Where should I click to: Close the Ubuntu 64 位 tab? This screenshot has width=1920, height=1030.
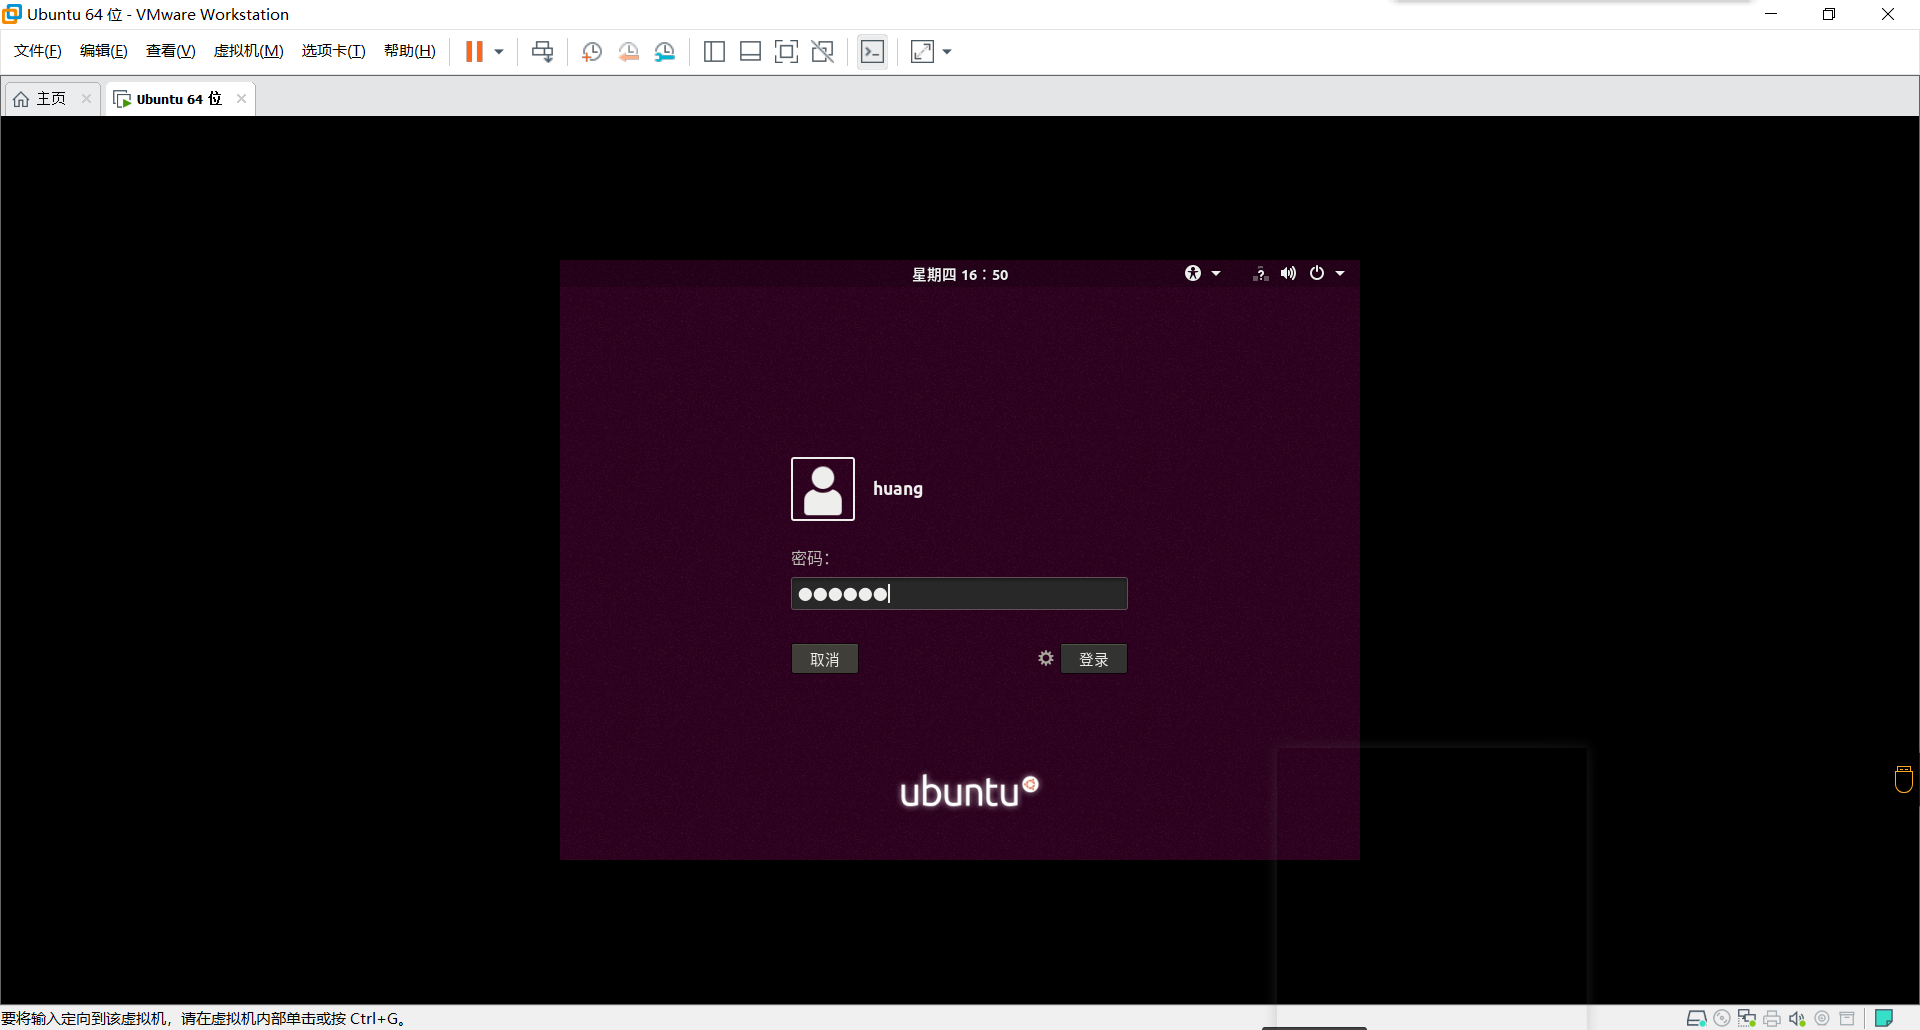coord(241,98)
